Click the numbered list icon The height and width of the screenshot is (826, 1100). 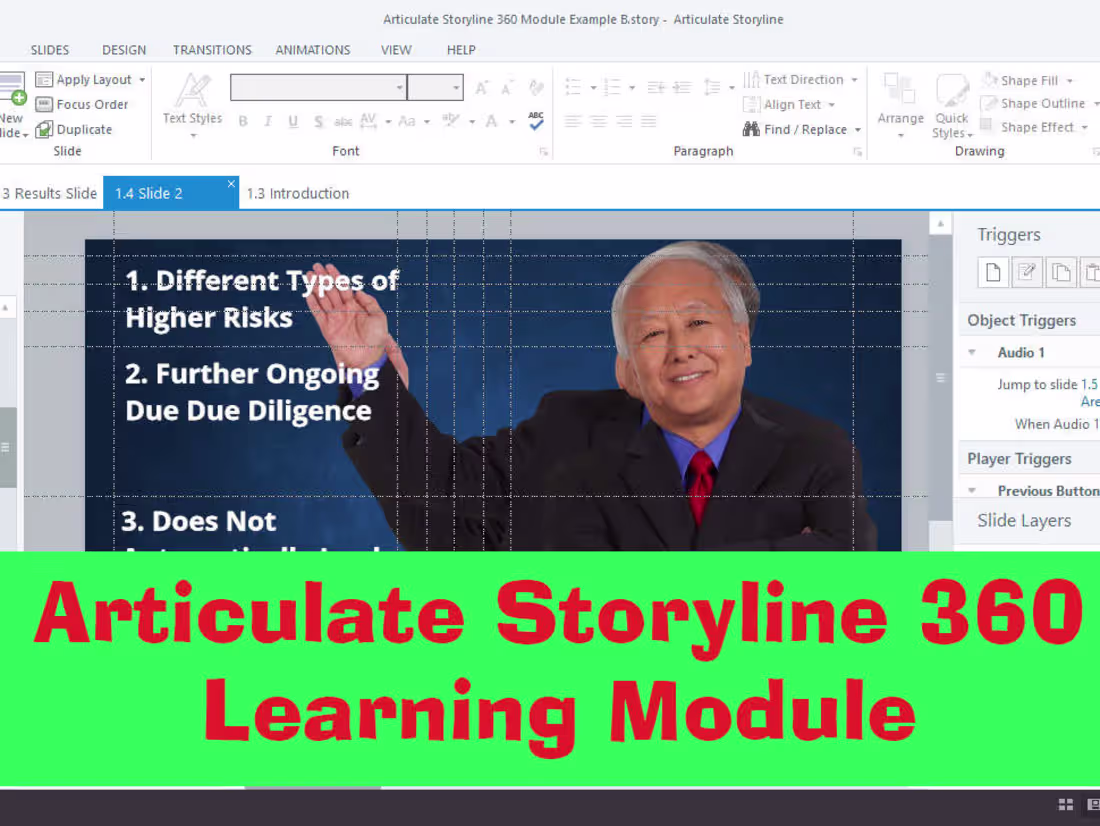pyautogui.click(x=612, y=87)
